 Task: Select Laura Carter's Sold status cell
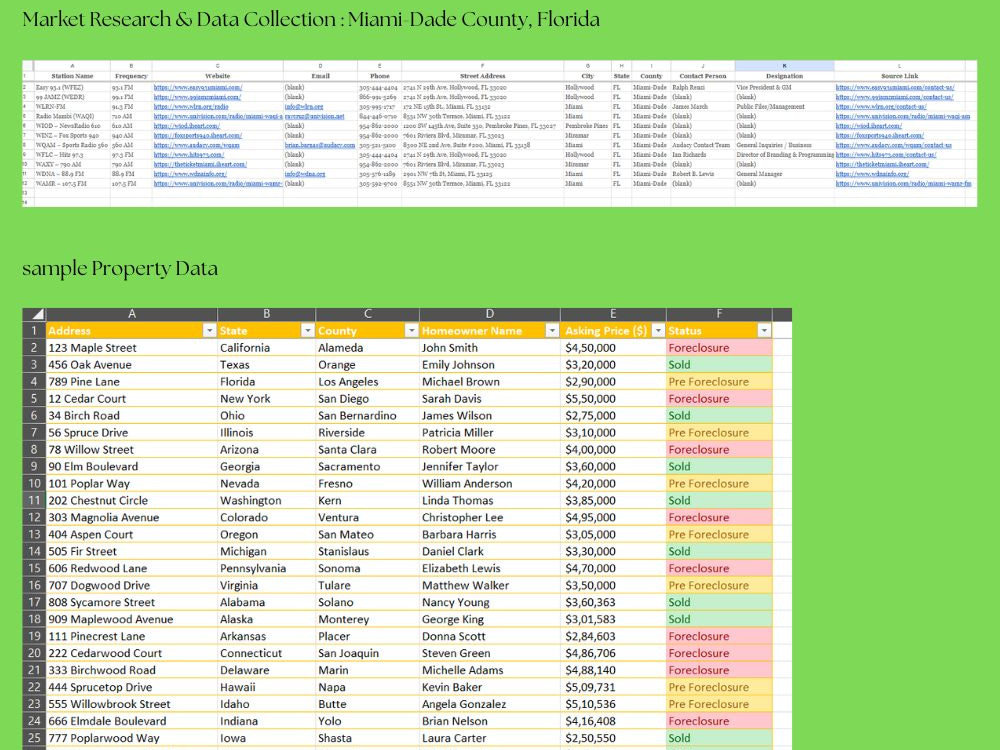(719, 738)
